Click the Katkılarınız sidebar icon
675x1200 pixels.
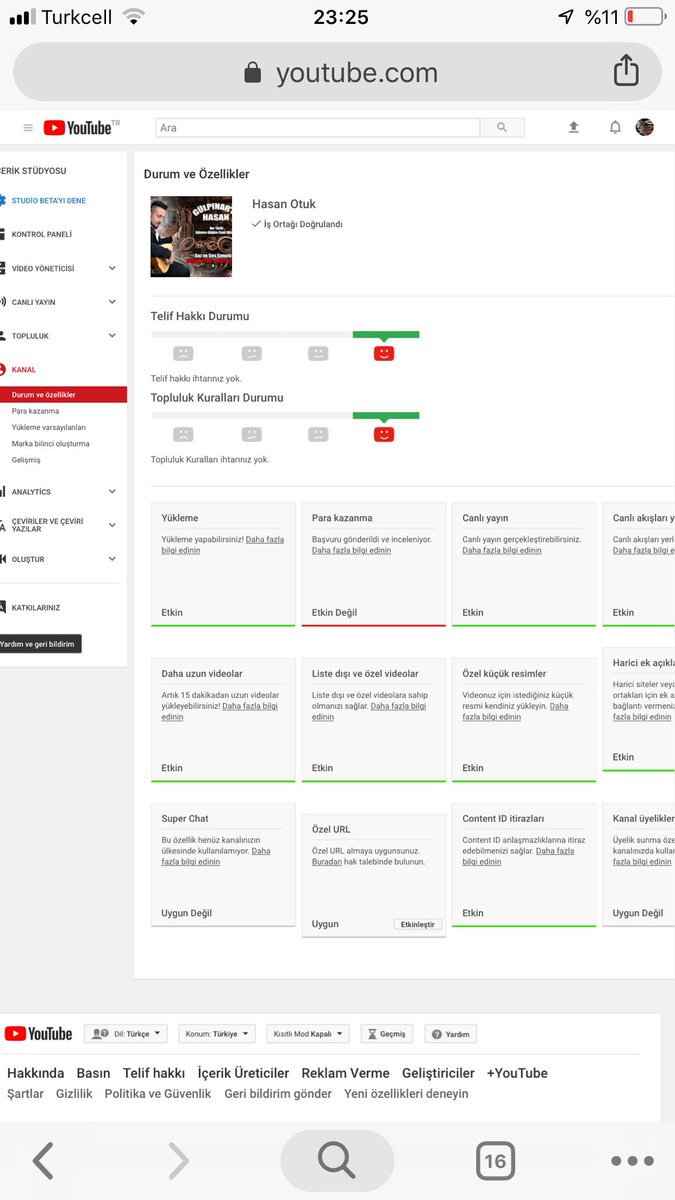(x=3, y=607)
